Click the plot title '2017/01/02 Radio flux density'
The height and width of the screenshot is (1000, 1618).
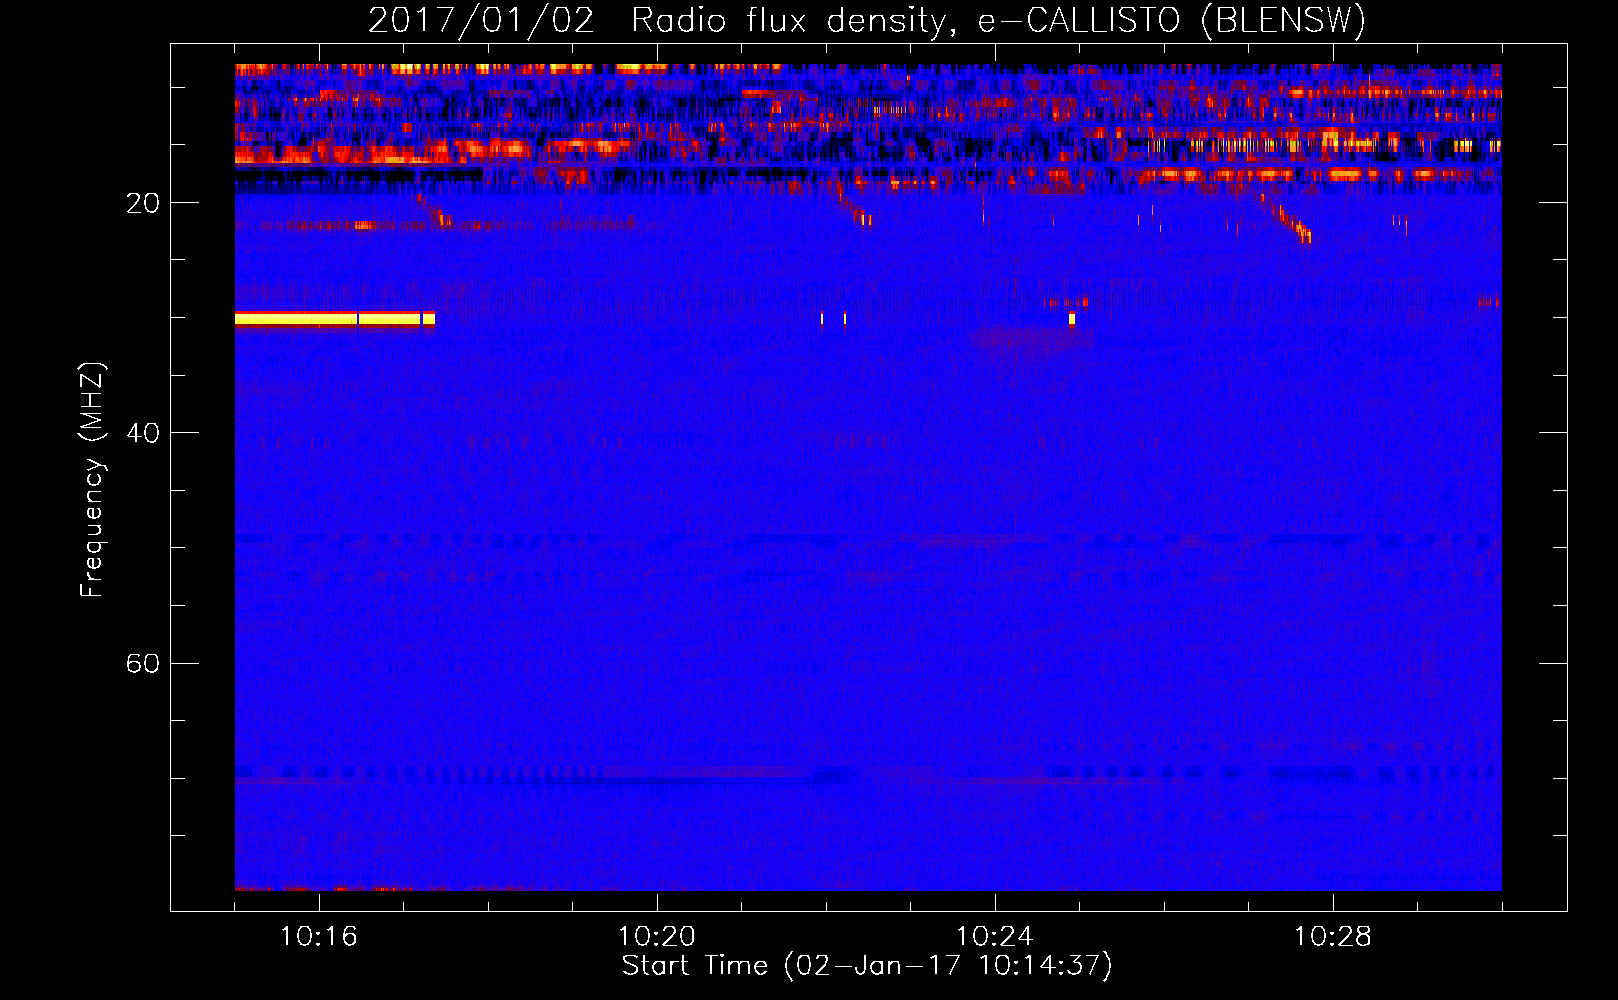click(866, 20)
